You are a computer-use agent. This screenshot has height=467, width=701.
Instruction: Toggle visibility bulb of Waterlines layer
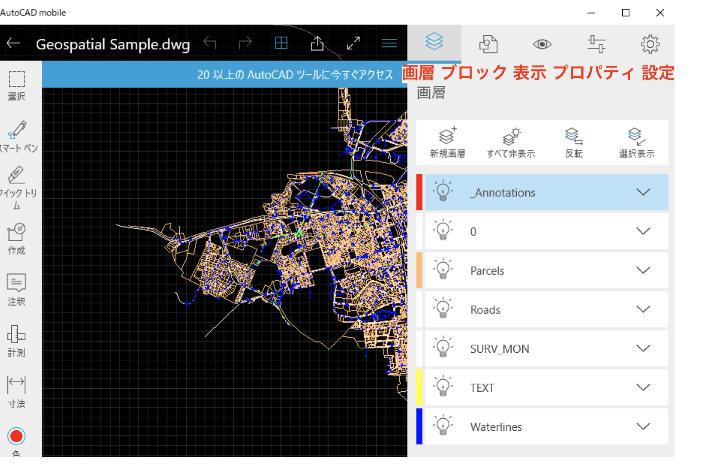tap(443, 425)
